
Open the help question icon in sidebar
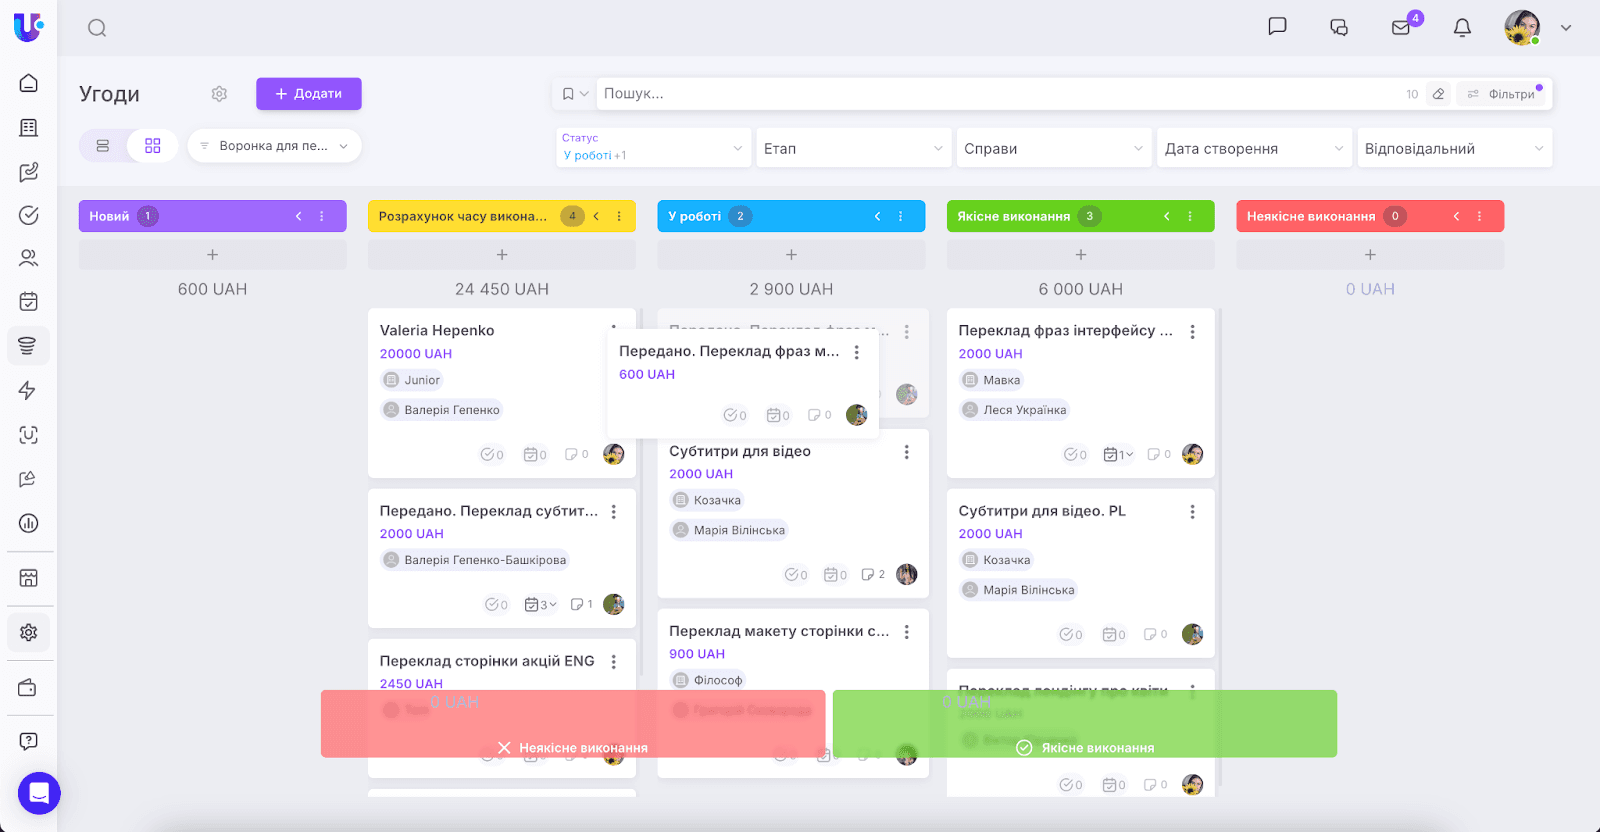tap(29, 741)
